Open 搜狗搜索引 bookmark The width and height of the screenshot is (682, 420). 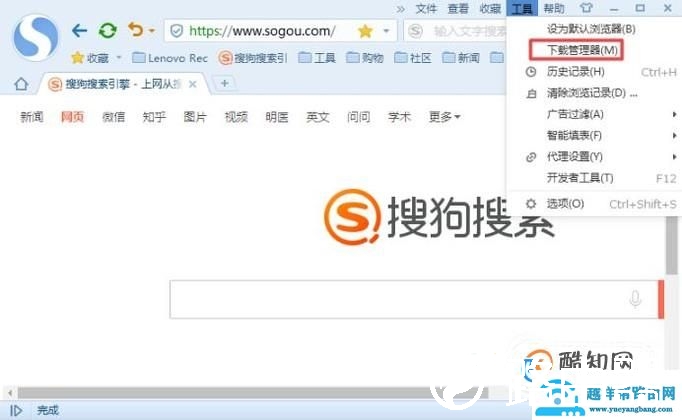pos(253,58)
